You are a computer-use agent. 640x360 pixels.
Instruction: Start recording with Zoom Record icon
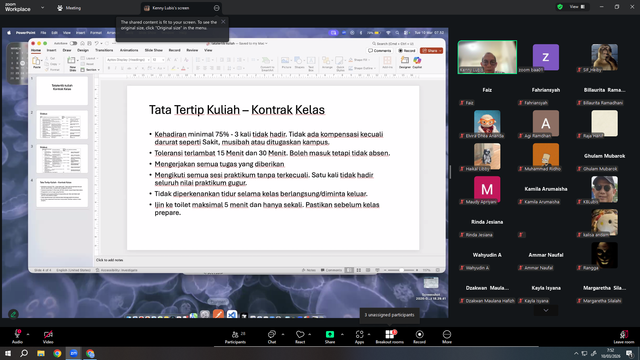419,337
